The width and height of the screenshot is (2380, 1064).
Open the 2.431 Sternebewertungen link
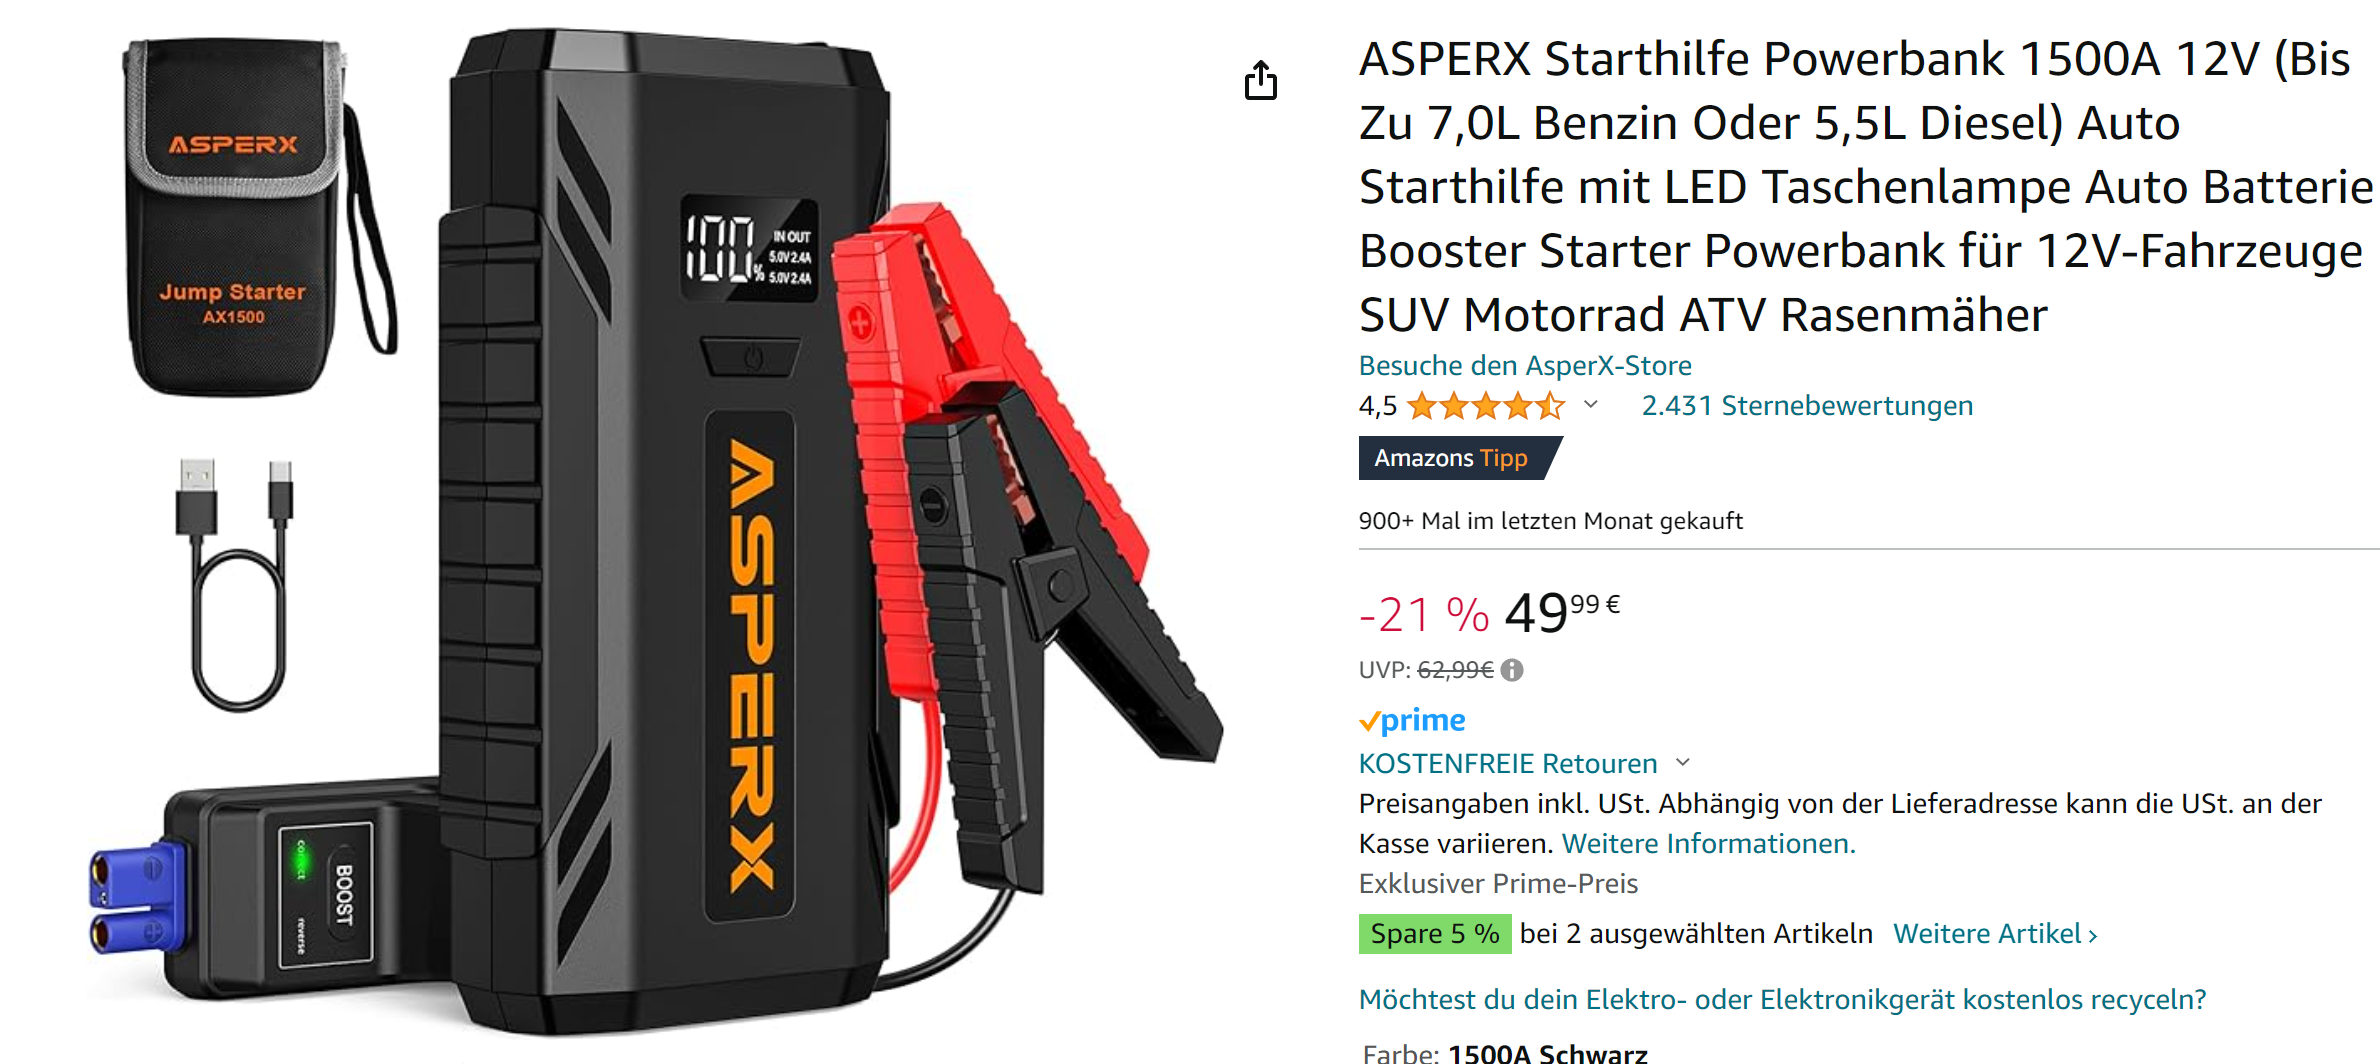coord(1807,406)
